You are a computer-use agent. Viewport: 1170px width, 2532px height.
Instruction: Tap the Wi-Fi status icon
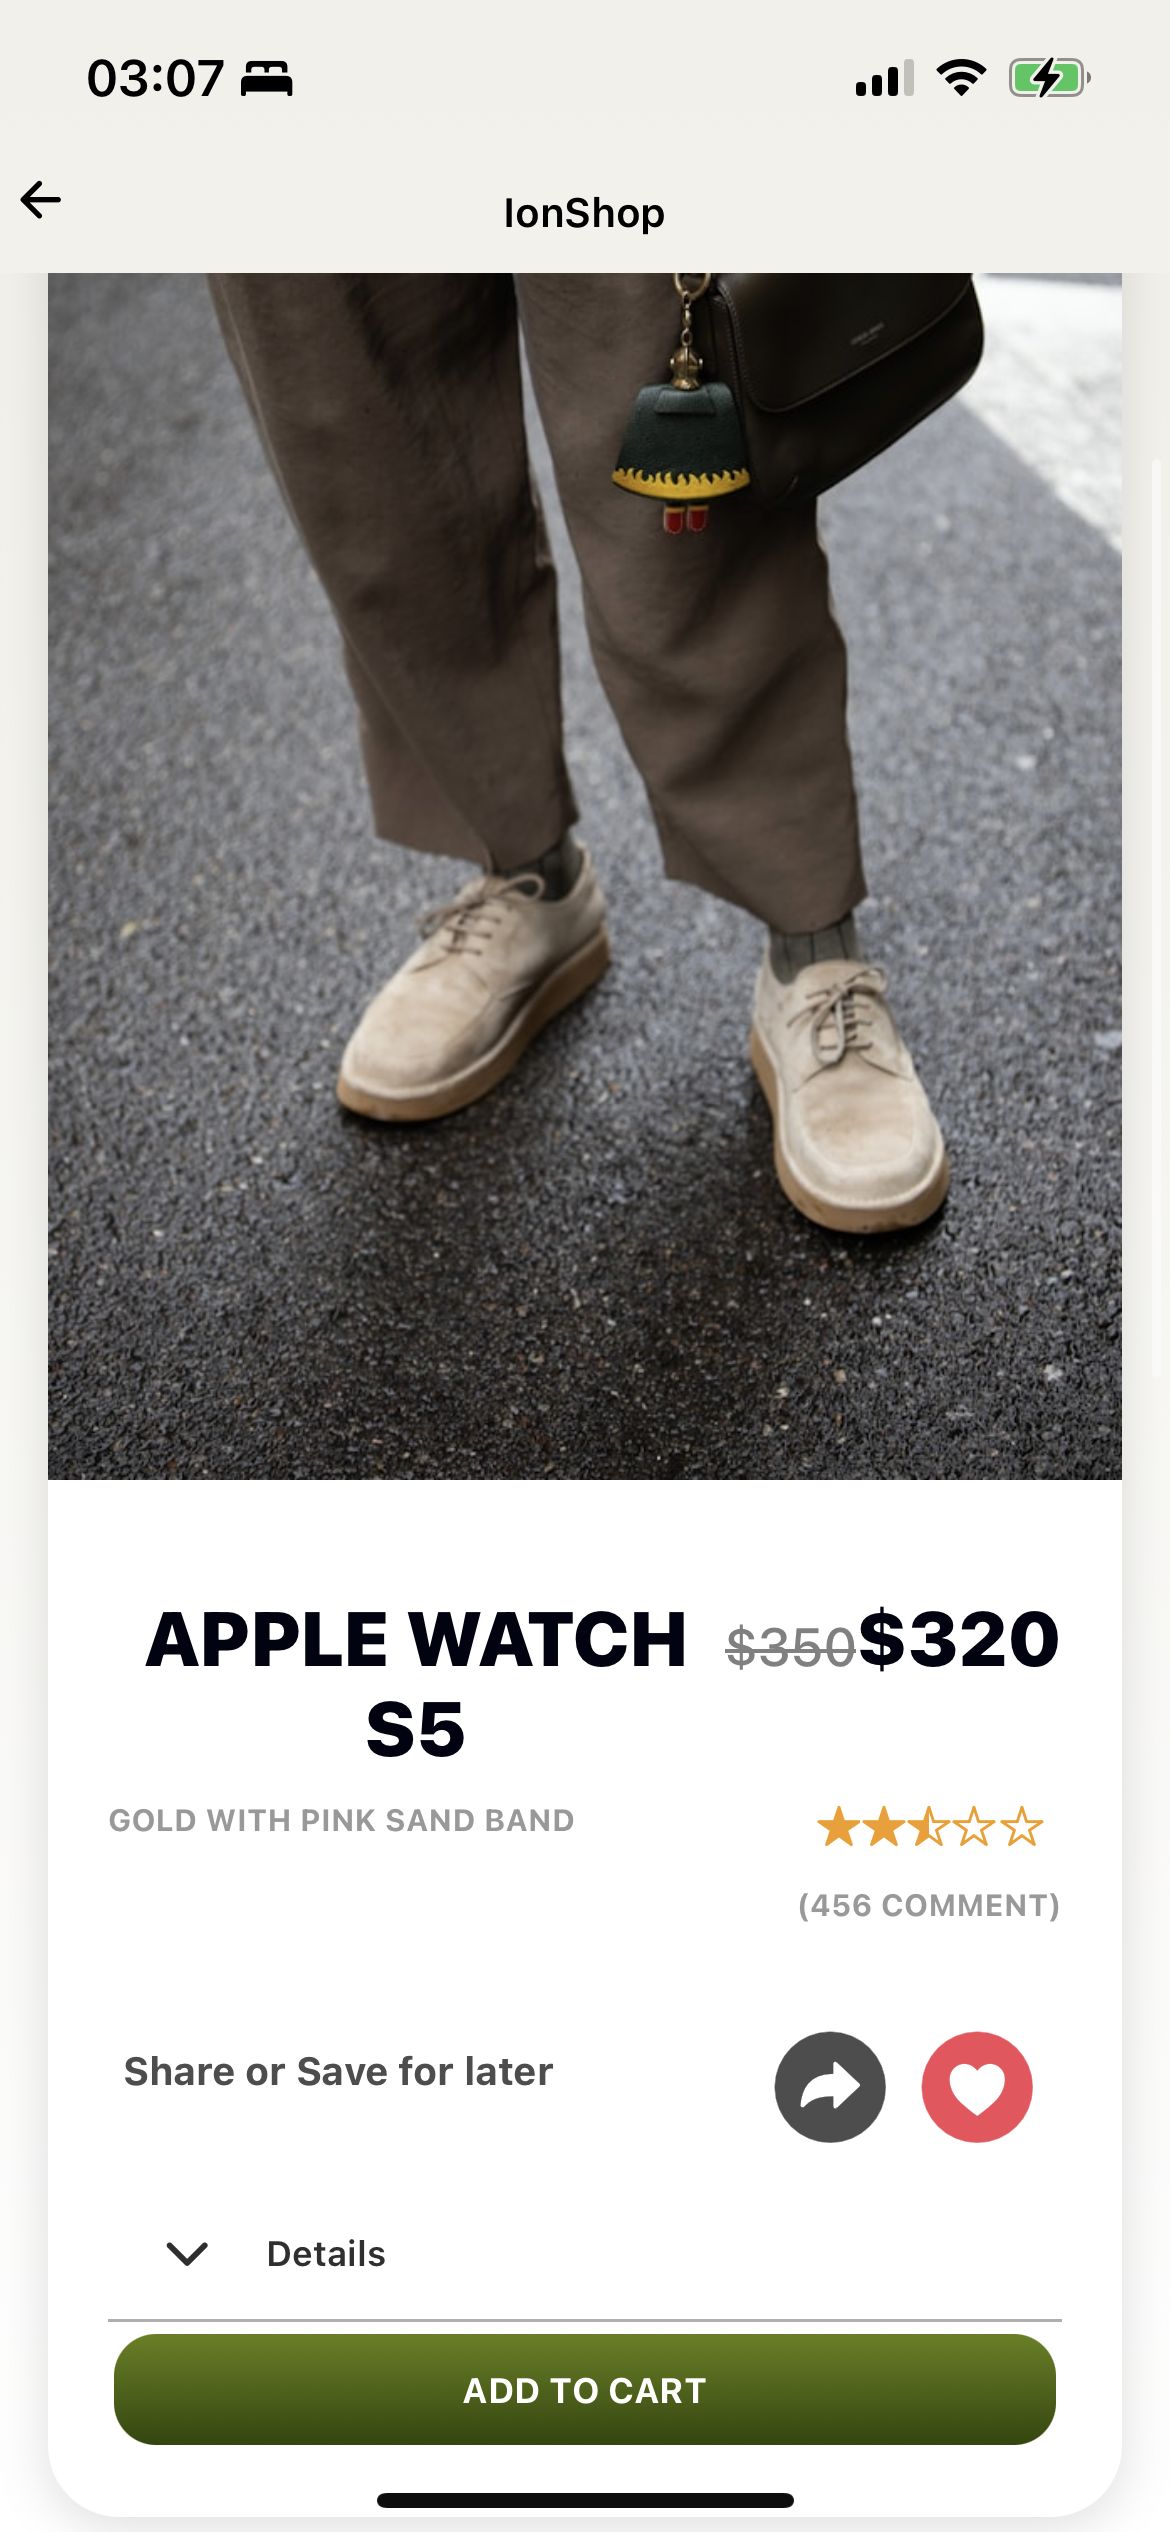pos(961,78)
